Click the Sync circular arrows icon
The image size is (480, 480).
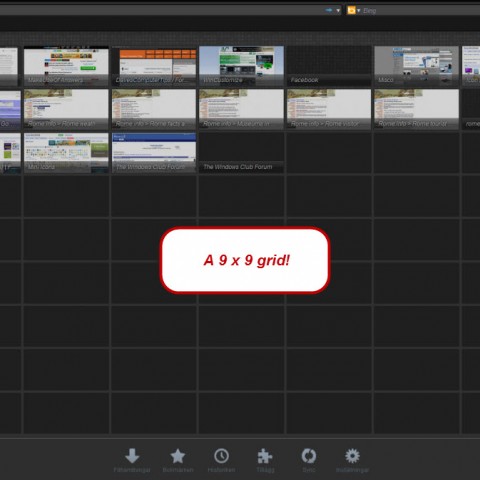[309, 456]
